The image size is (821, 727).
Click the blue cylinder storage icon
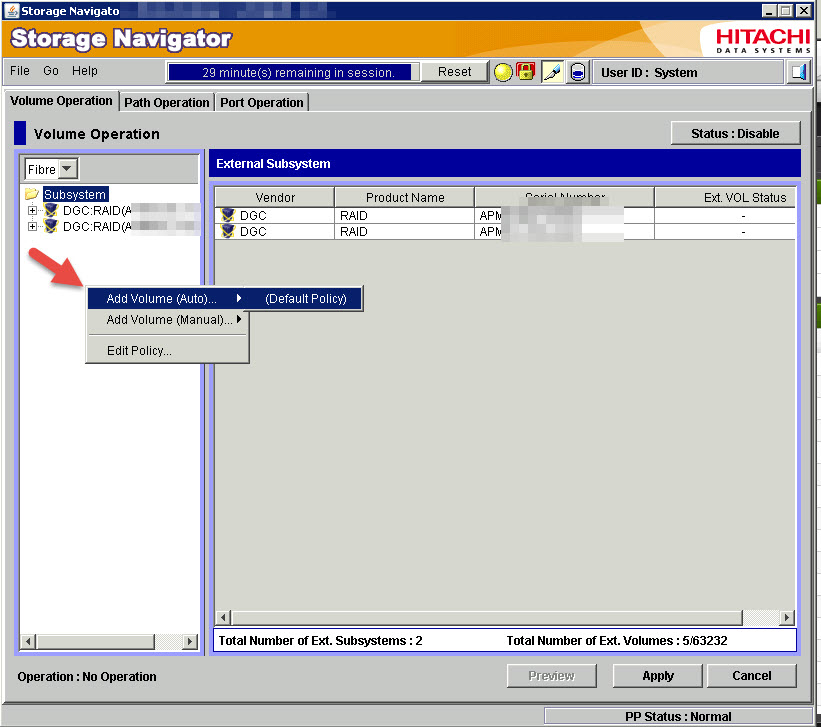click(578, 72)
